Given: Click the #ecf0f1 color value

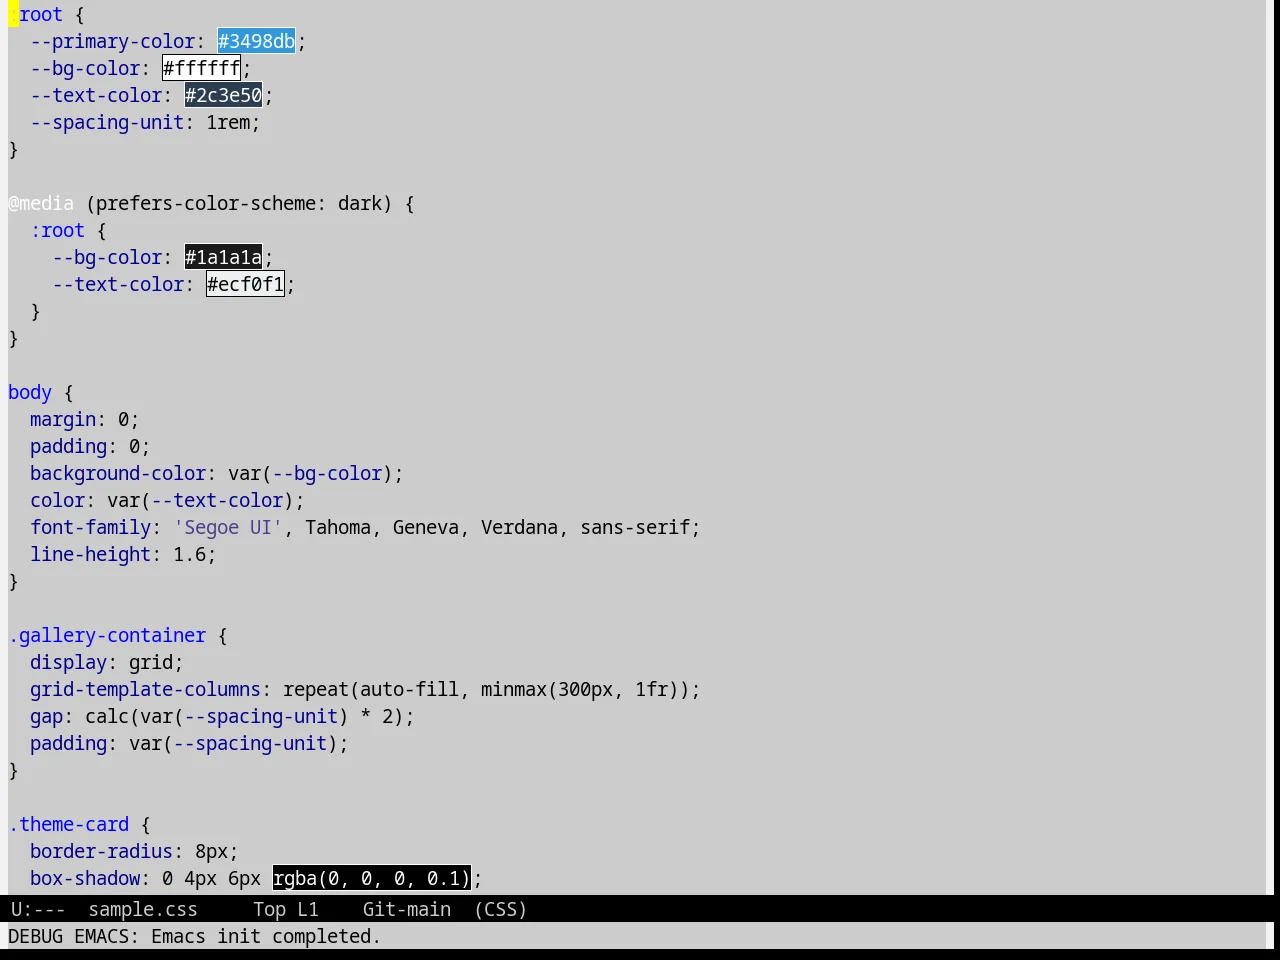Looking at the screenshot, I should [x=245, y=284].
